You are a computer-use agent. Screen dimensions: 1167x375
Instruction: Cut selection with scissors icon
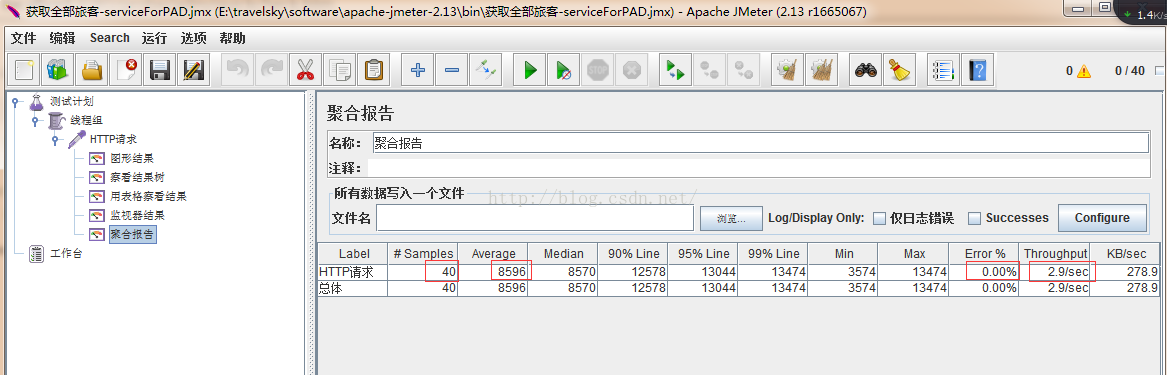click(306, 70)
